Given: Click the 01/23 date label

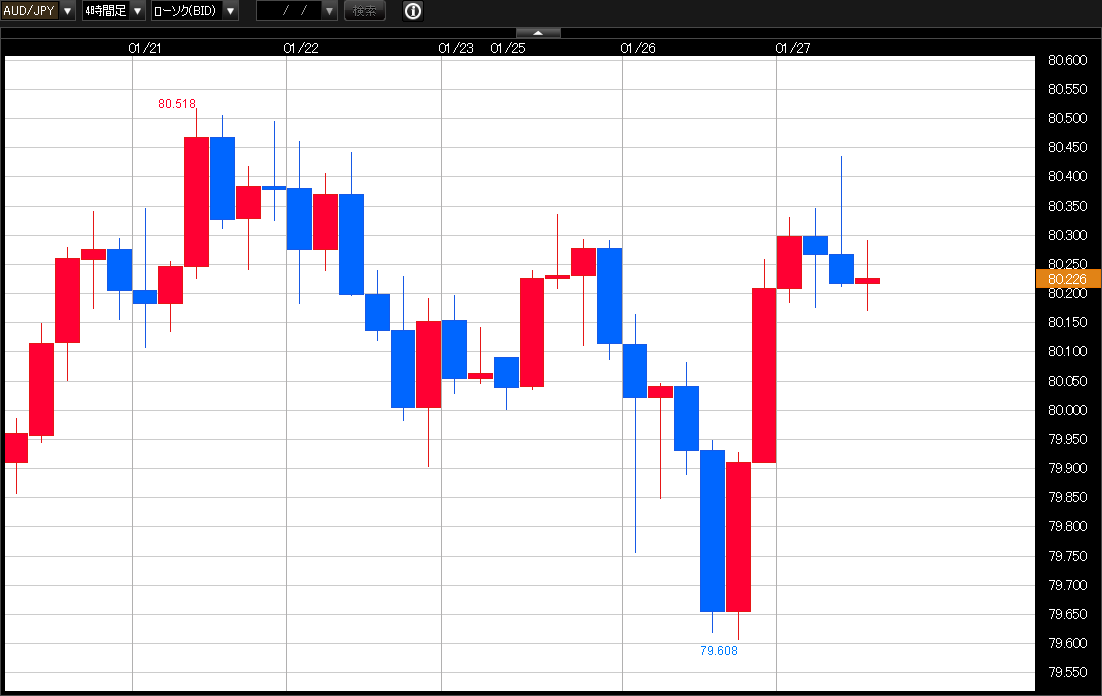Looking at the screenshot, I should pyautogui.click(x=456, y=49).
